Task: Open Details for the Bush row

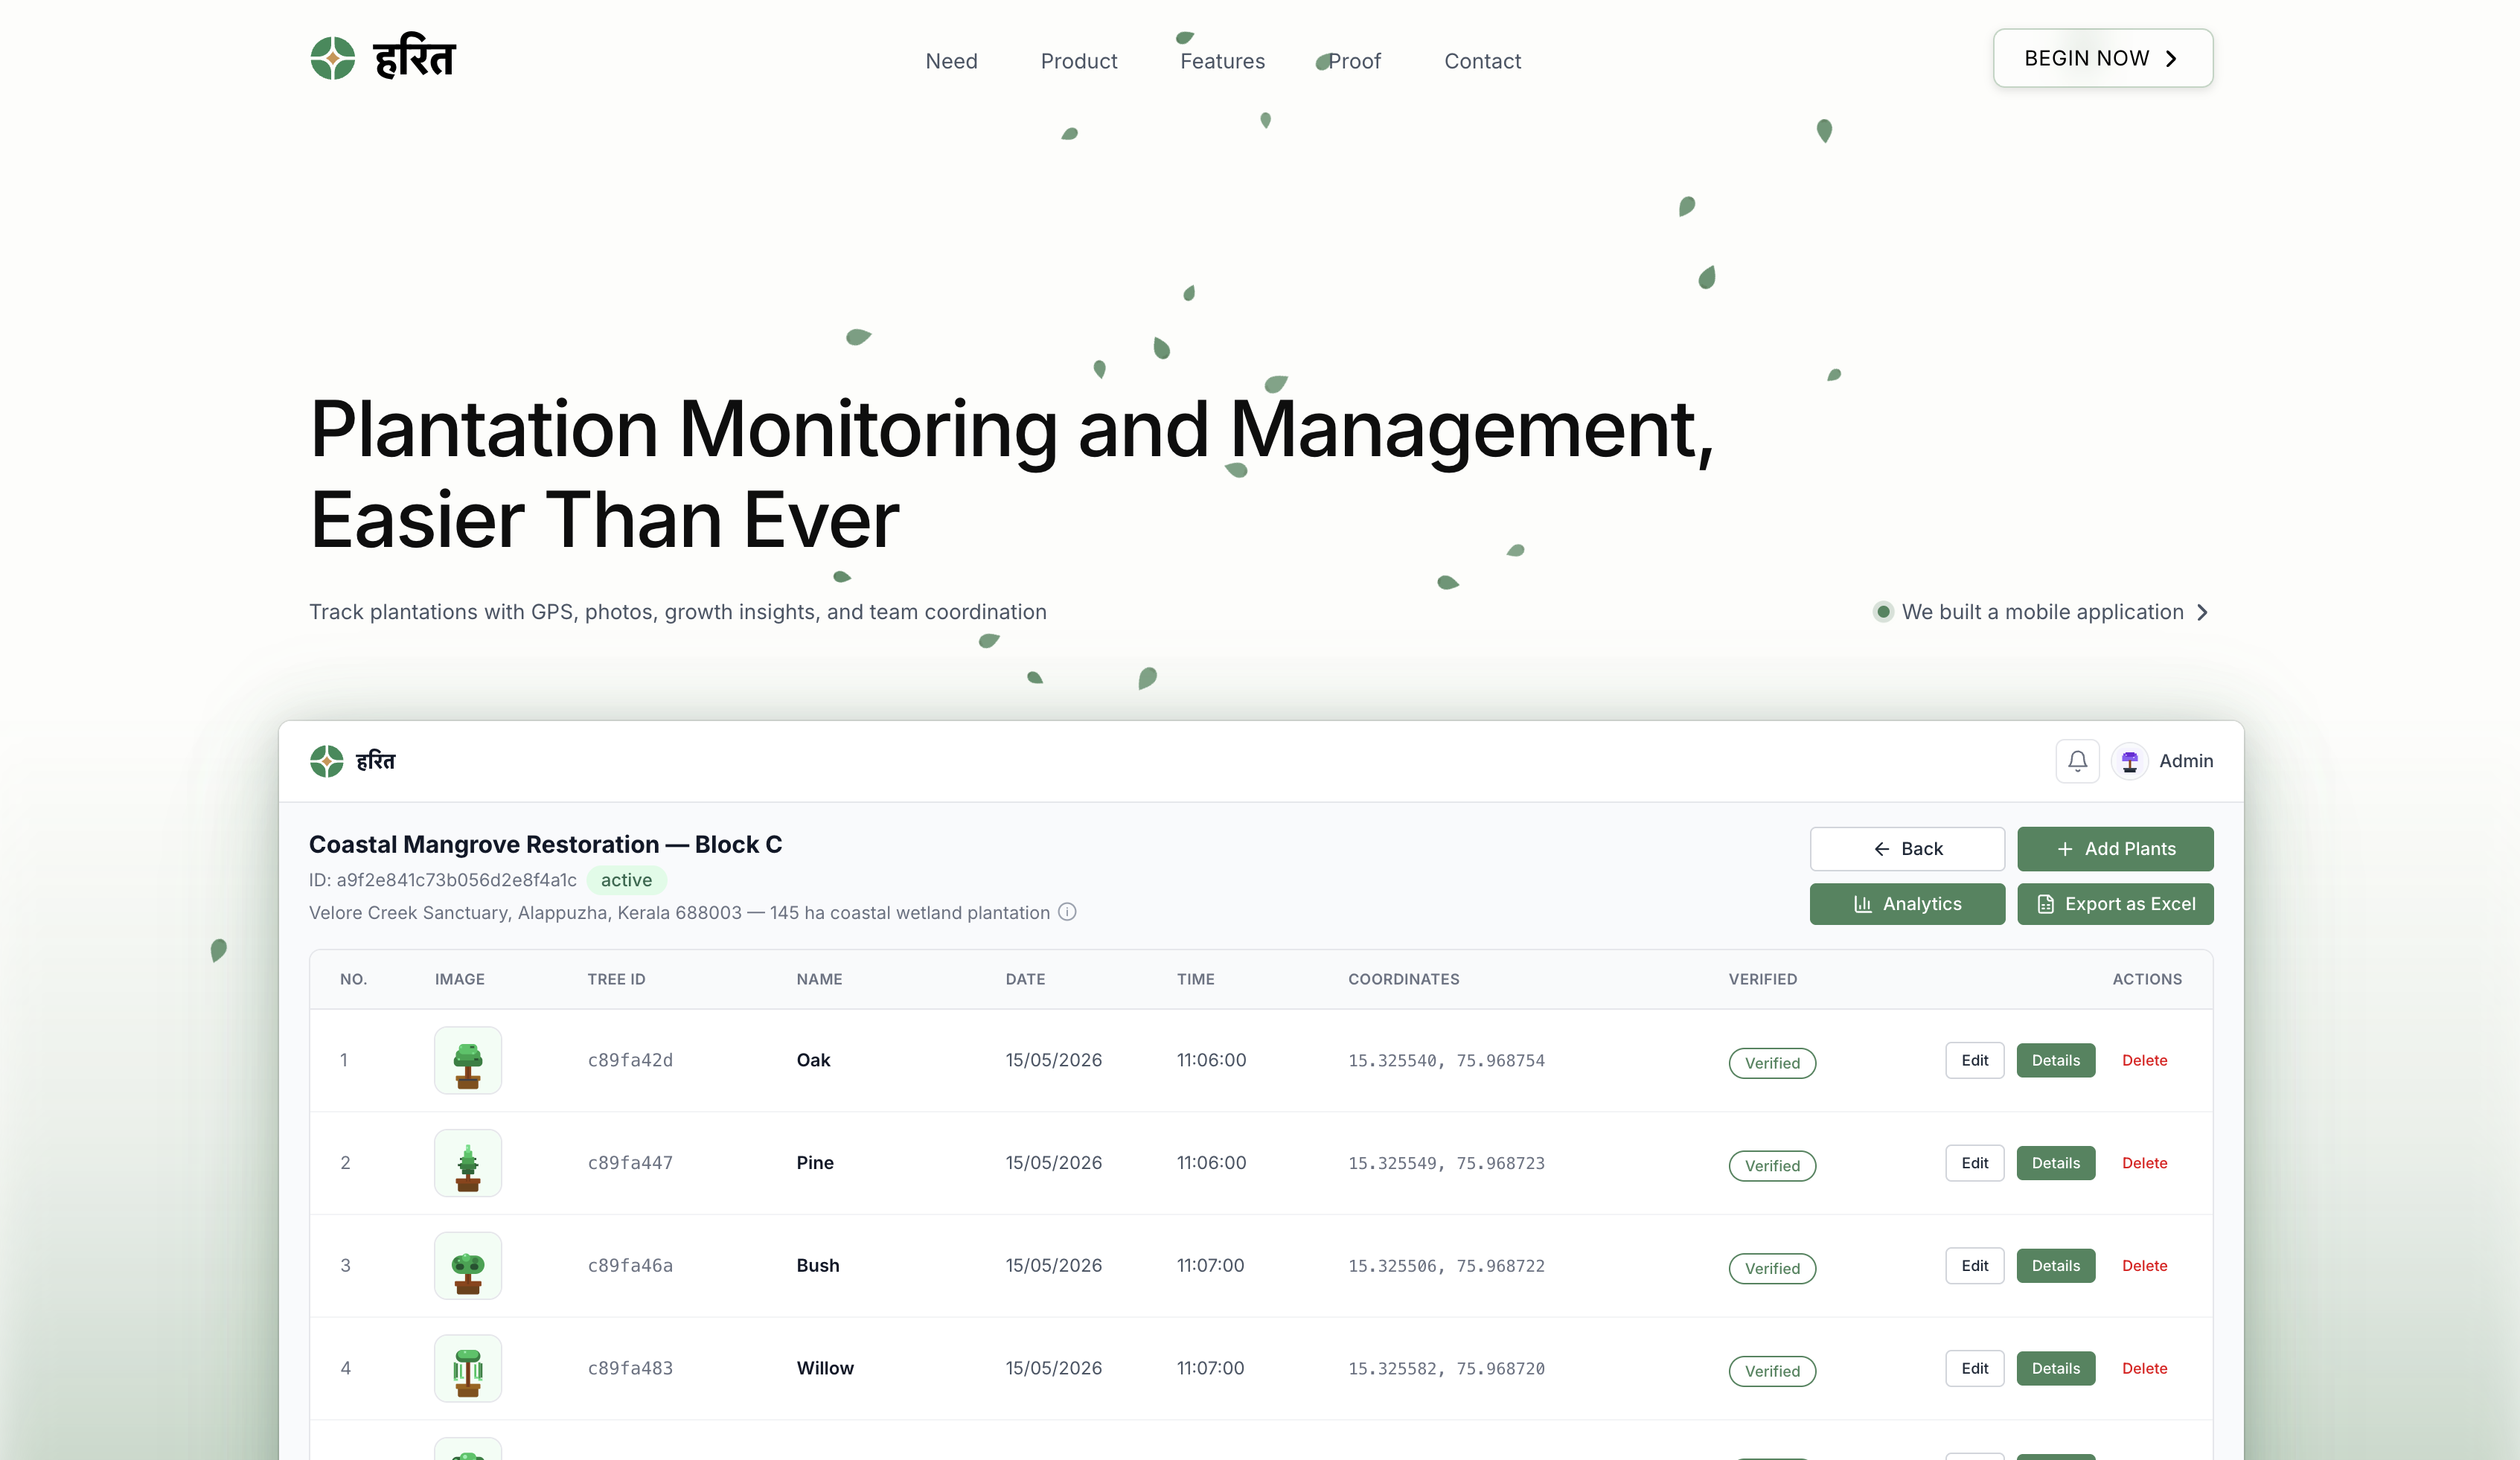Action: (x=2055, y=1266)
